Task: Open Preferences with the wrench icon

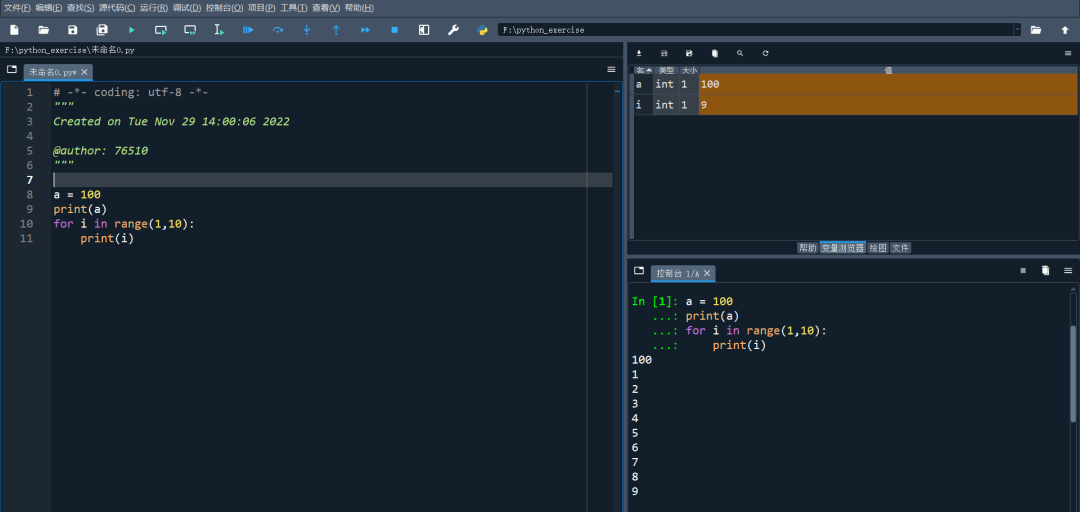Action: tap(453, 30)
